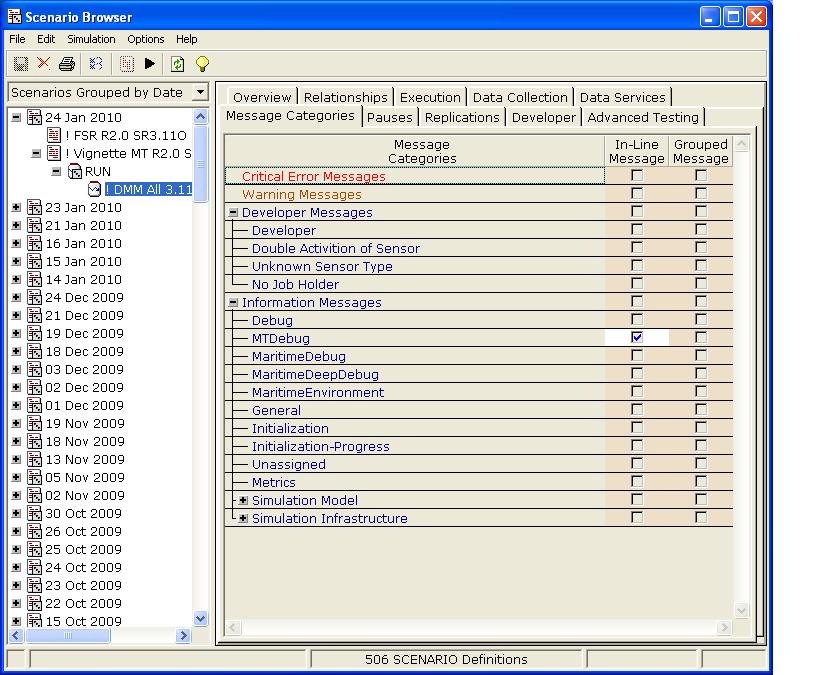Collapse the Developer Messages category
Viewport: 840px width, 675px height.
233,212
